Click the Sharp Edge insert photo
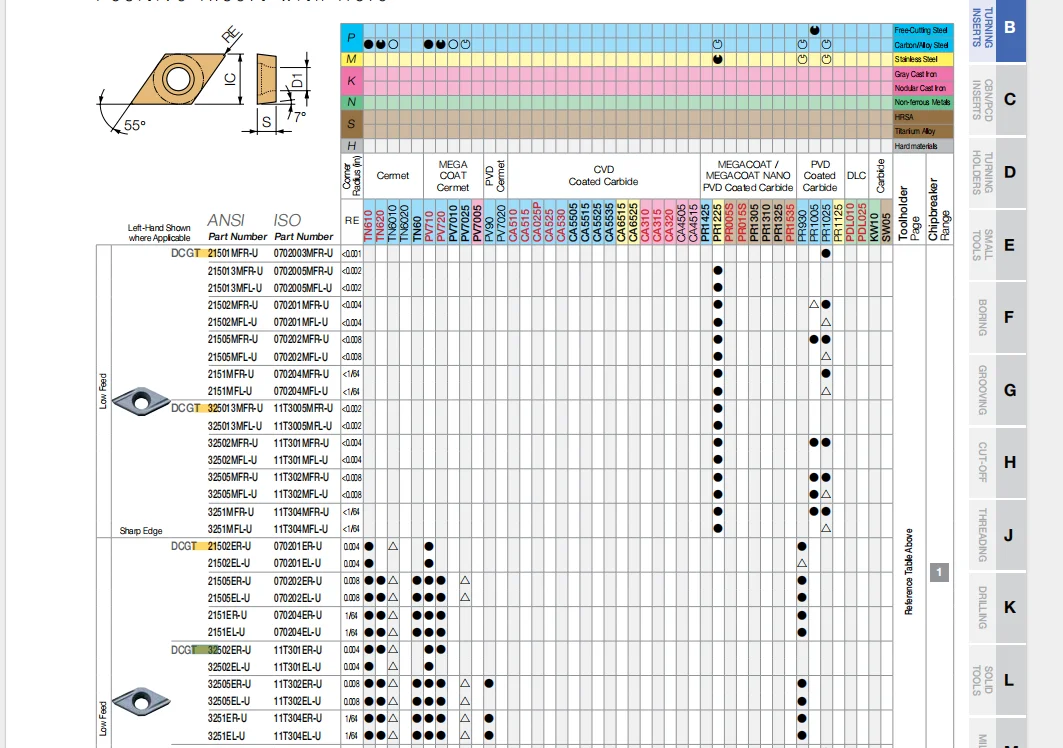Viewport: 1063px width, 748px height. [140, 401]
